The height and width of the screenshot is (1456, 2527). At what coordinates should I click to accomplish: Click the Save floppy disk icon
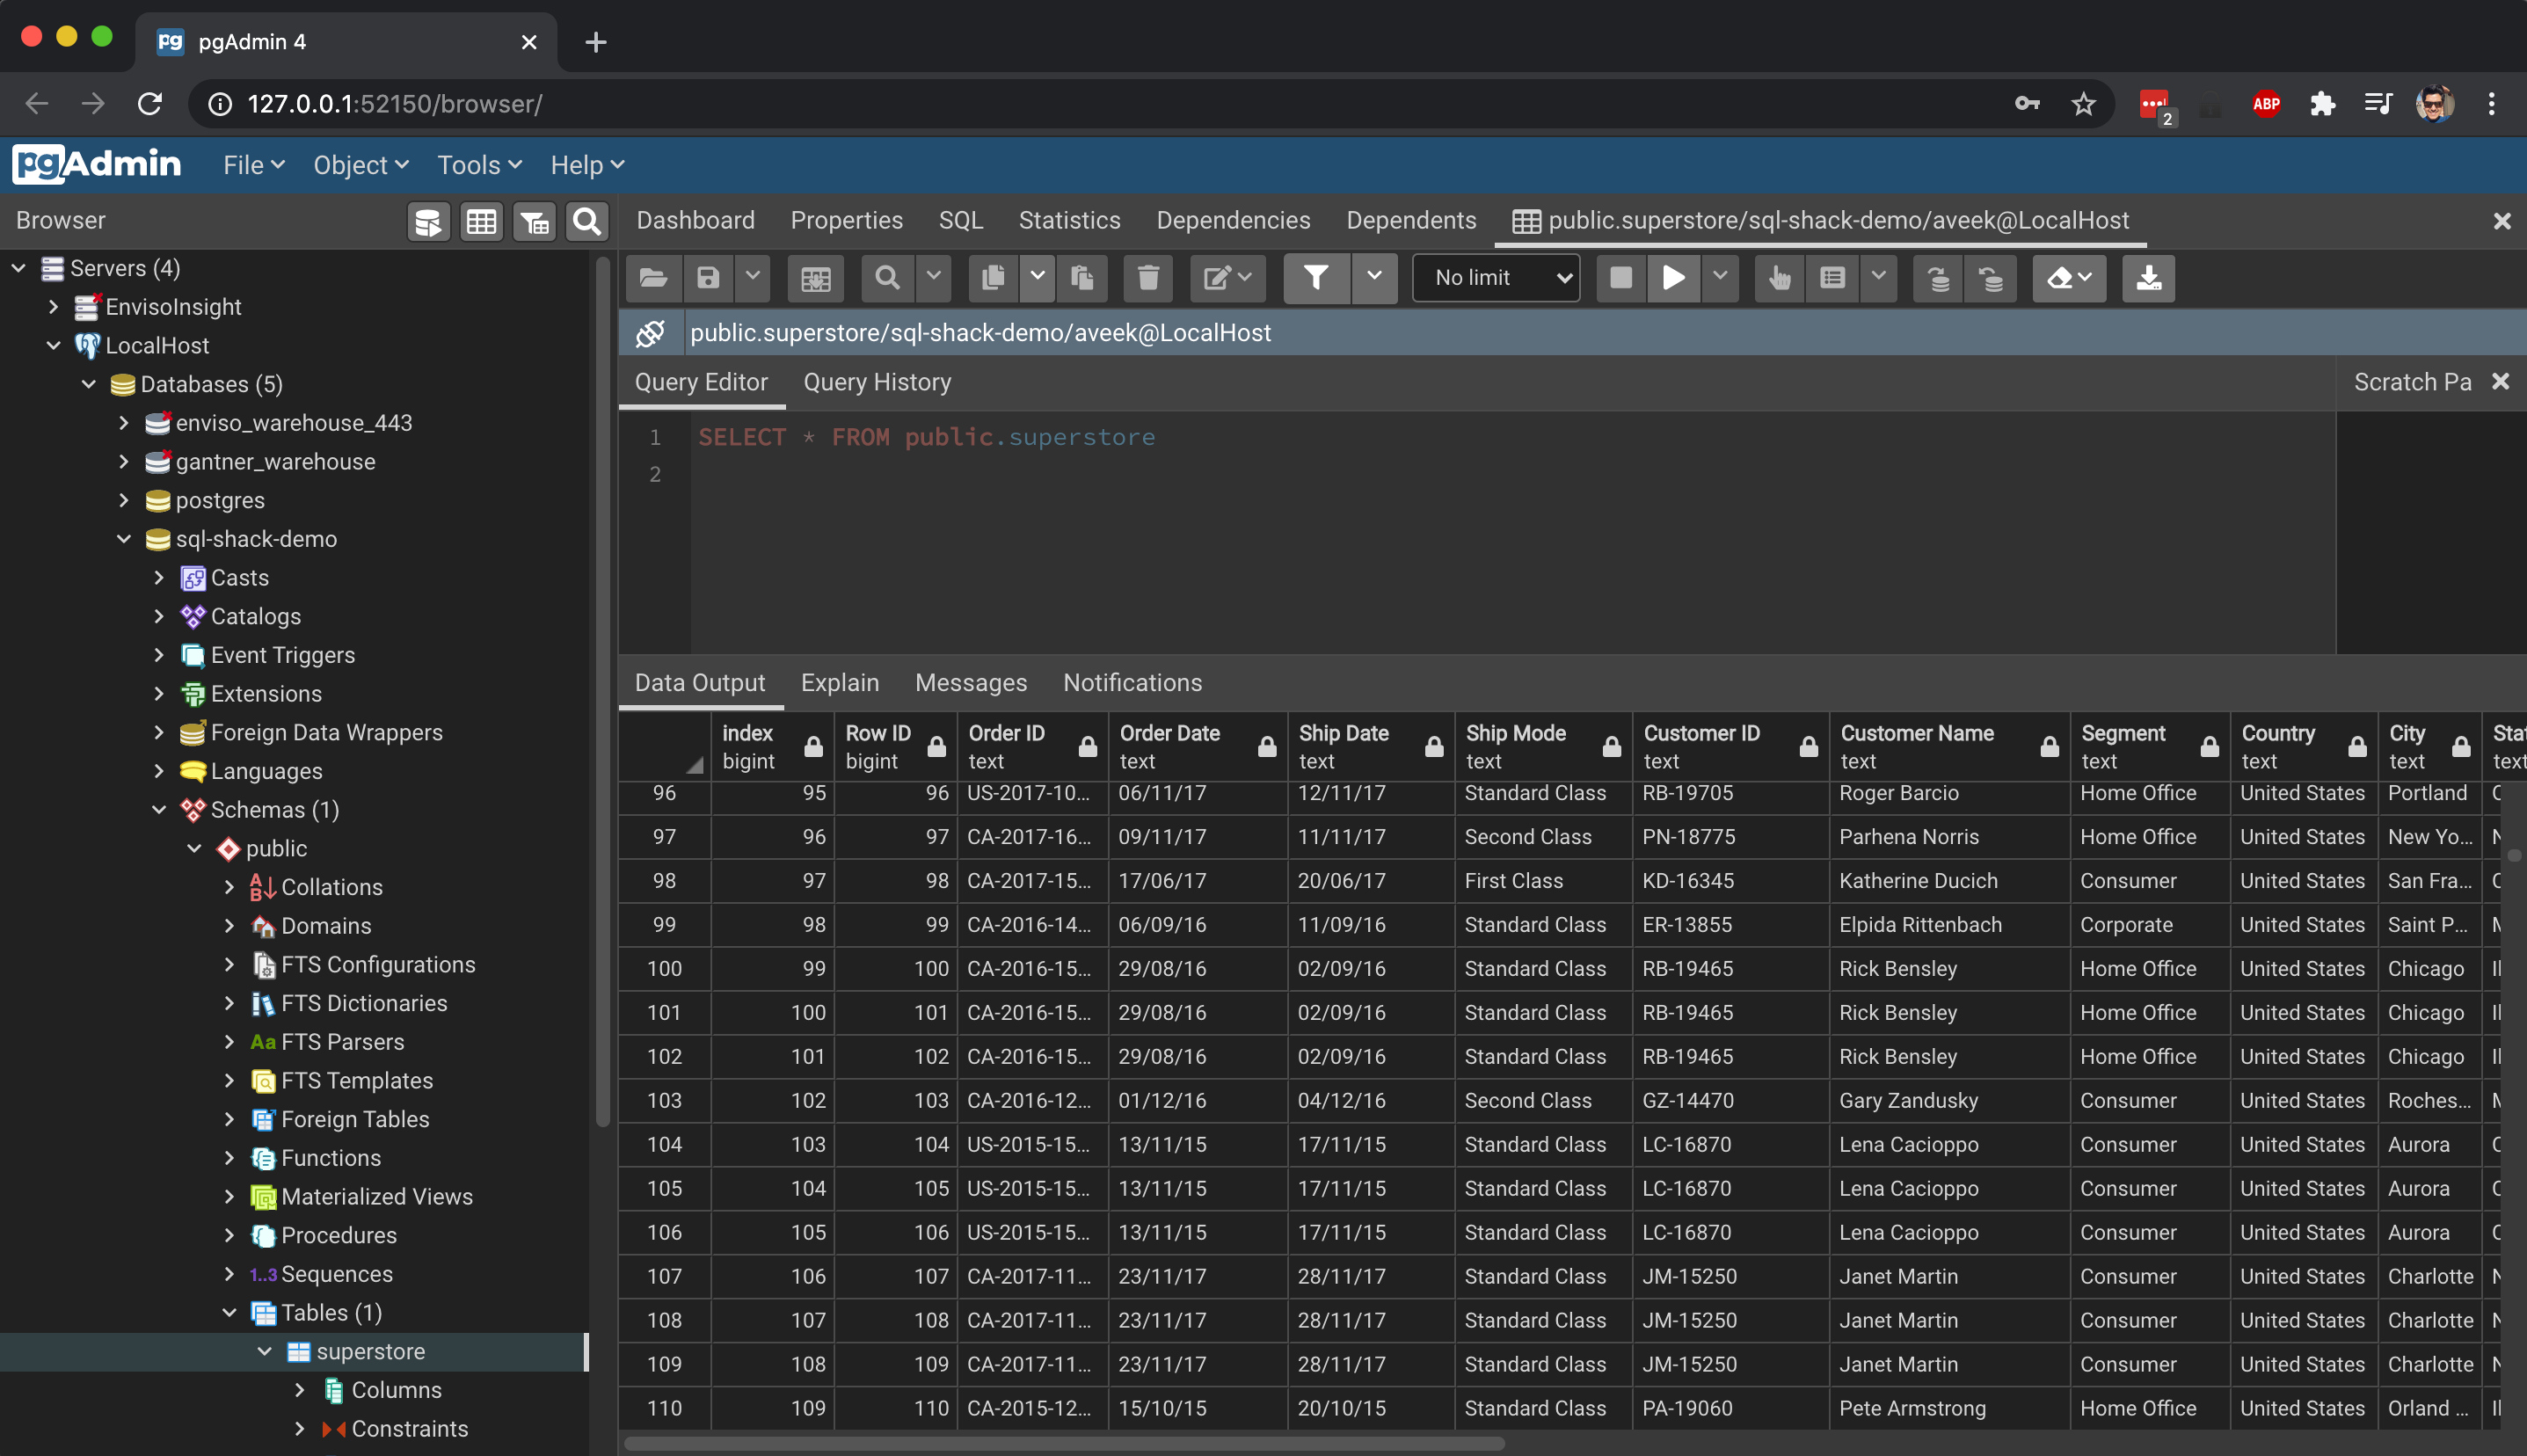[708, 278]
